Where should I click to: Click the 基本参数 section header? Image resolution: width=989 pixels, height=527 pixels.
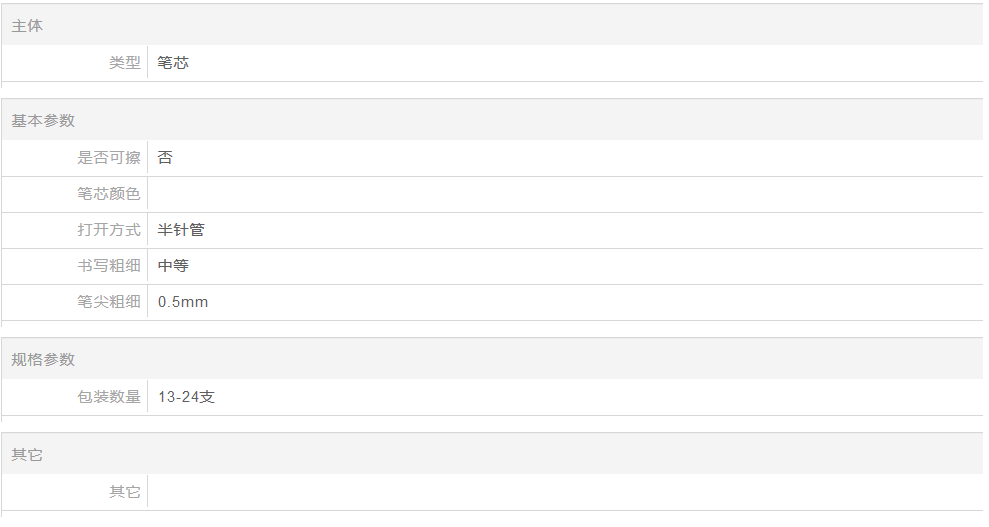(43, 121)
